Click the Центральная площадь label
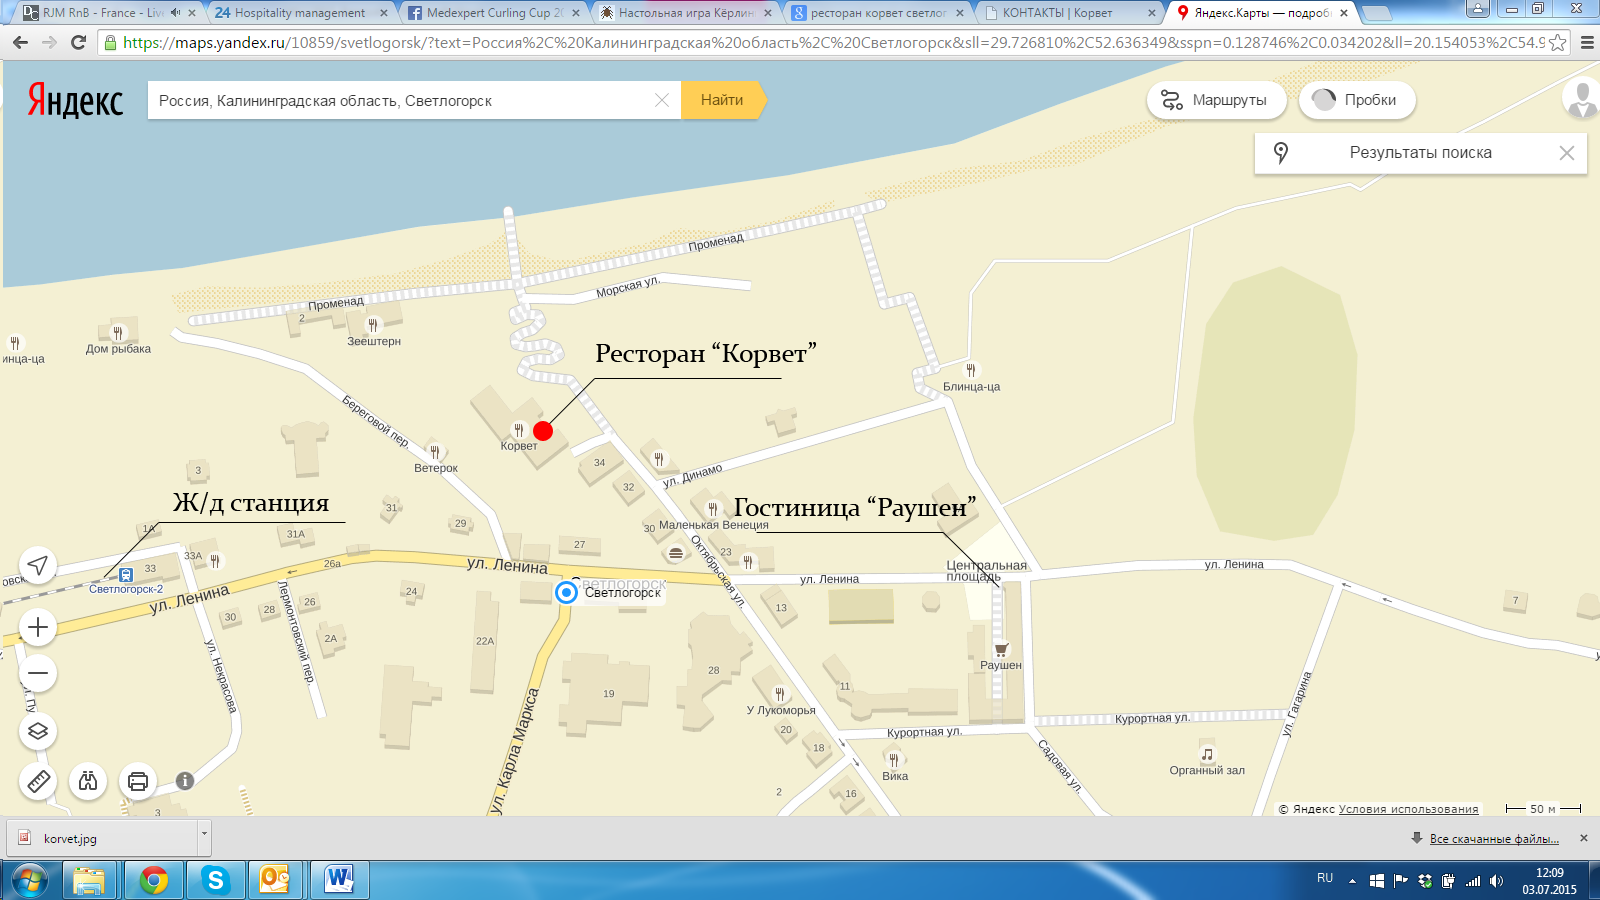 [x=986, y=570]
